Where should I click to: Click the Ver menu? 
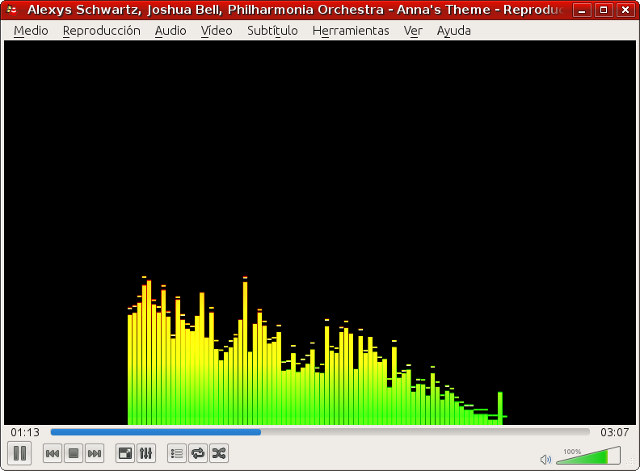(413, 30)
